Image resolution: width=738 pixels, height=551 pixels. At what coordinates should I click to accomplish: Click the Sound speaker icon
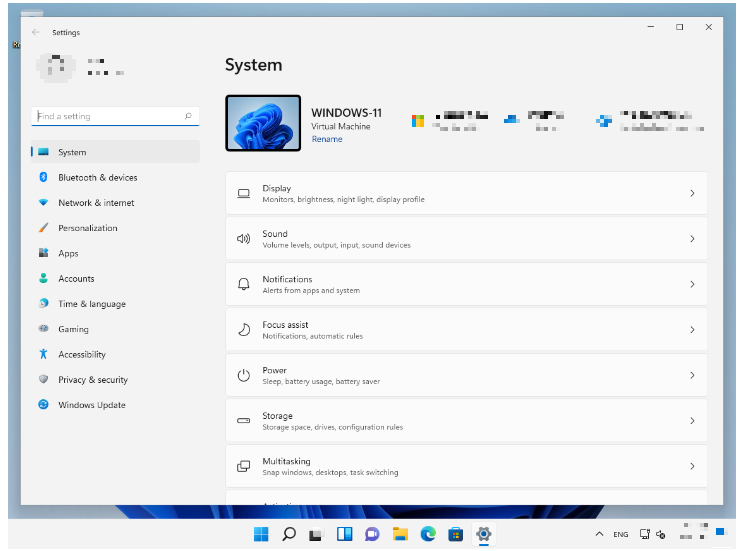point(243,239)
